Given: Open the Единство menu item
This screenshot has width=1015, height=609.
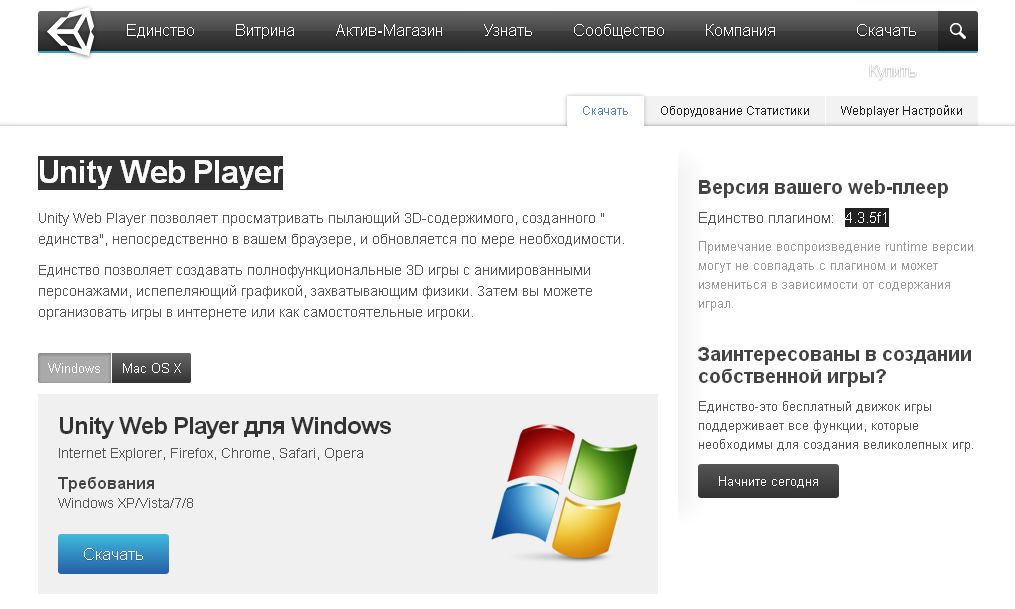Looking at the screenshot, I should [x=160, y=30].
